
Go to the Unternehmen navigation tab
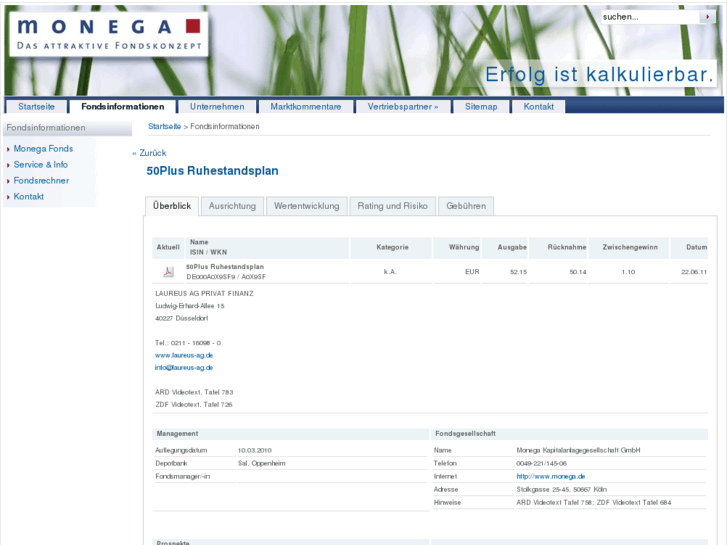tap(217, 107)
